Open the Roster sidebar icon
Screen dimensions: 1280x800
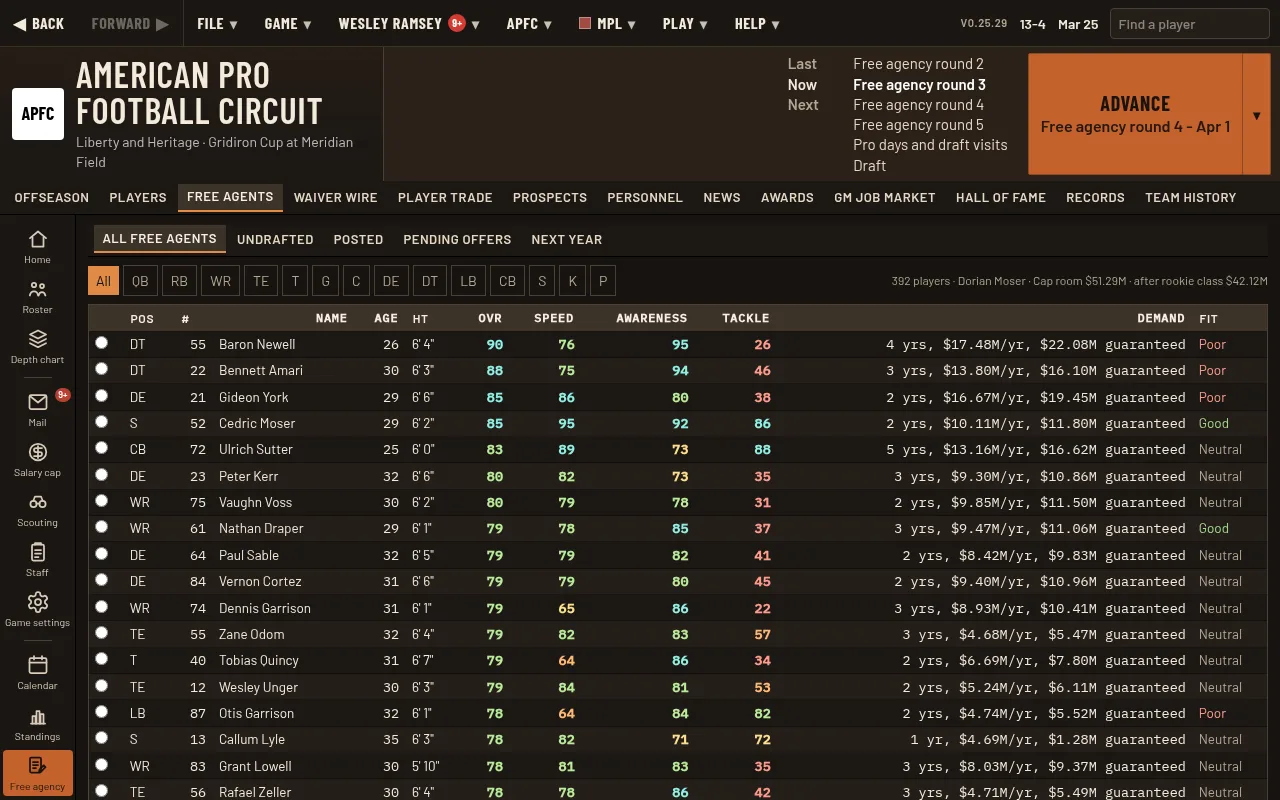pyautogui.click(x=37, y=297)
